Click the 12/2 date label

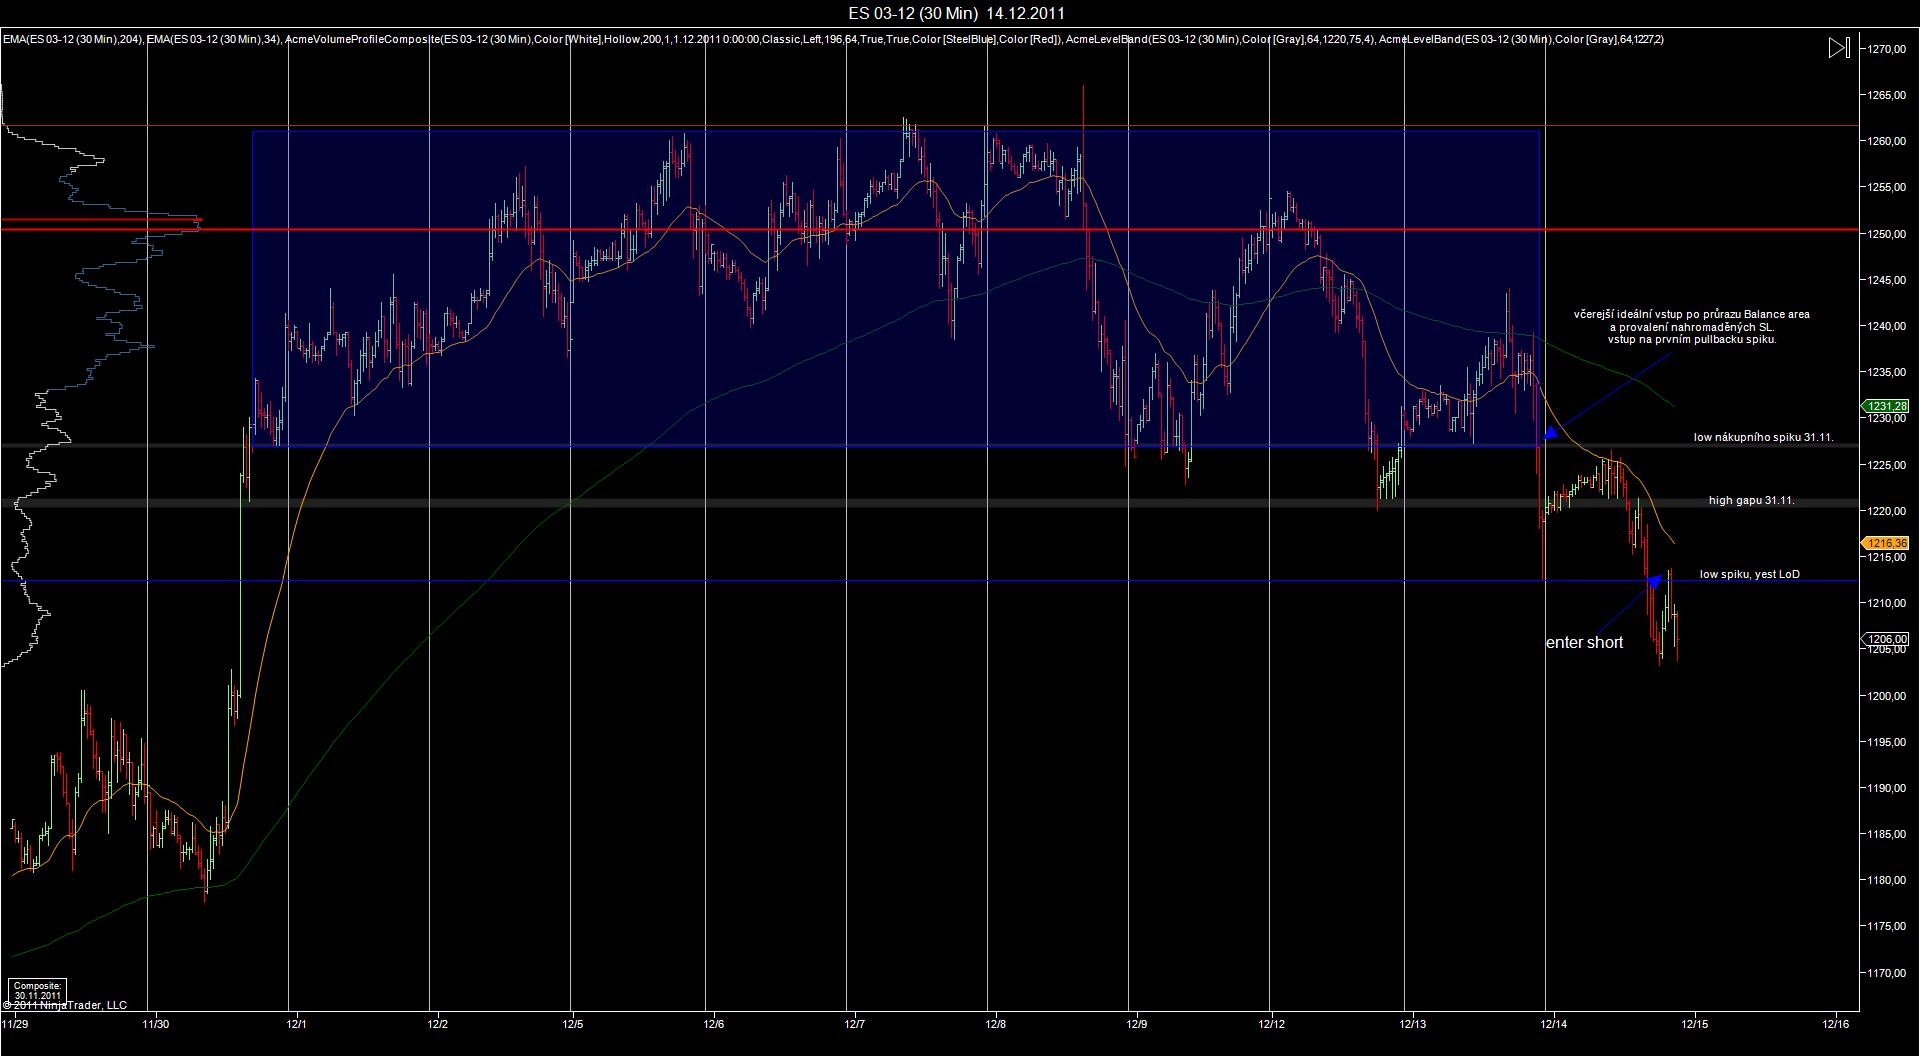[437, 1024]
